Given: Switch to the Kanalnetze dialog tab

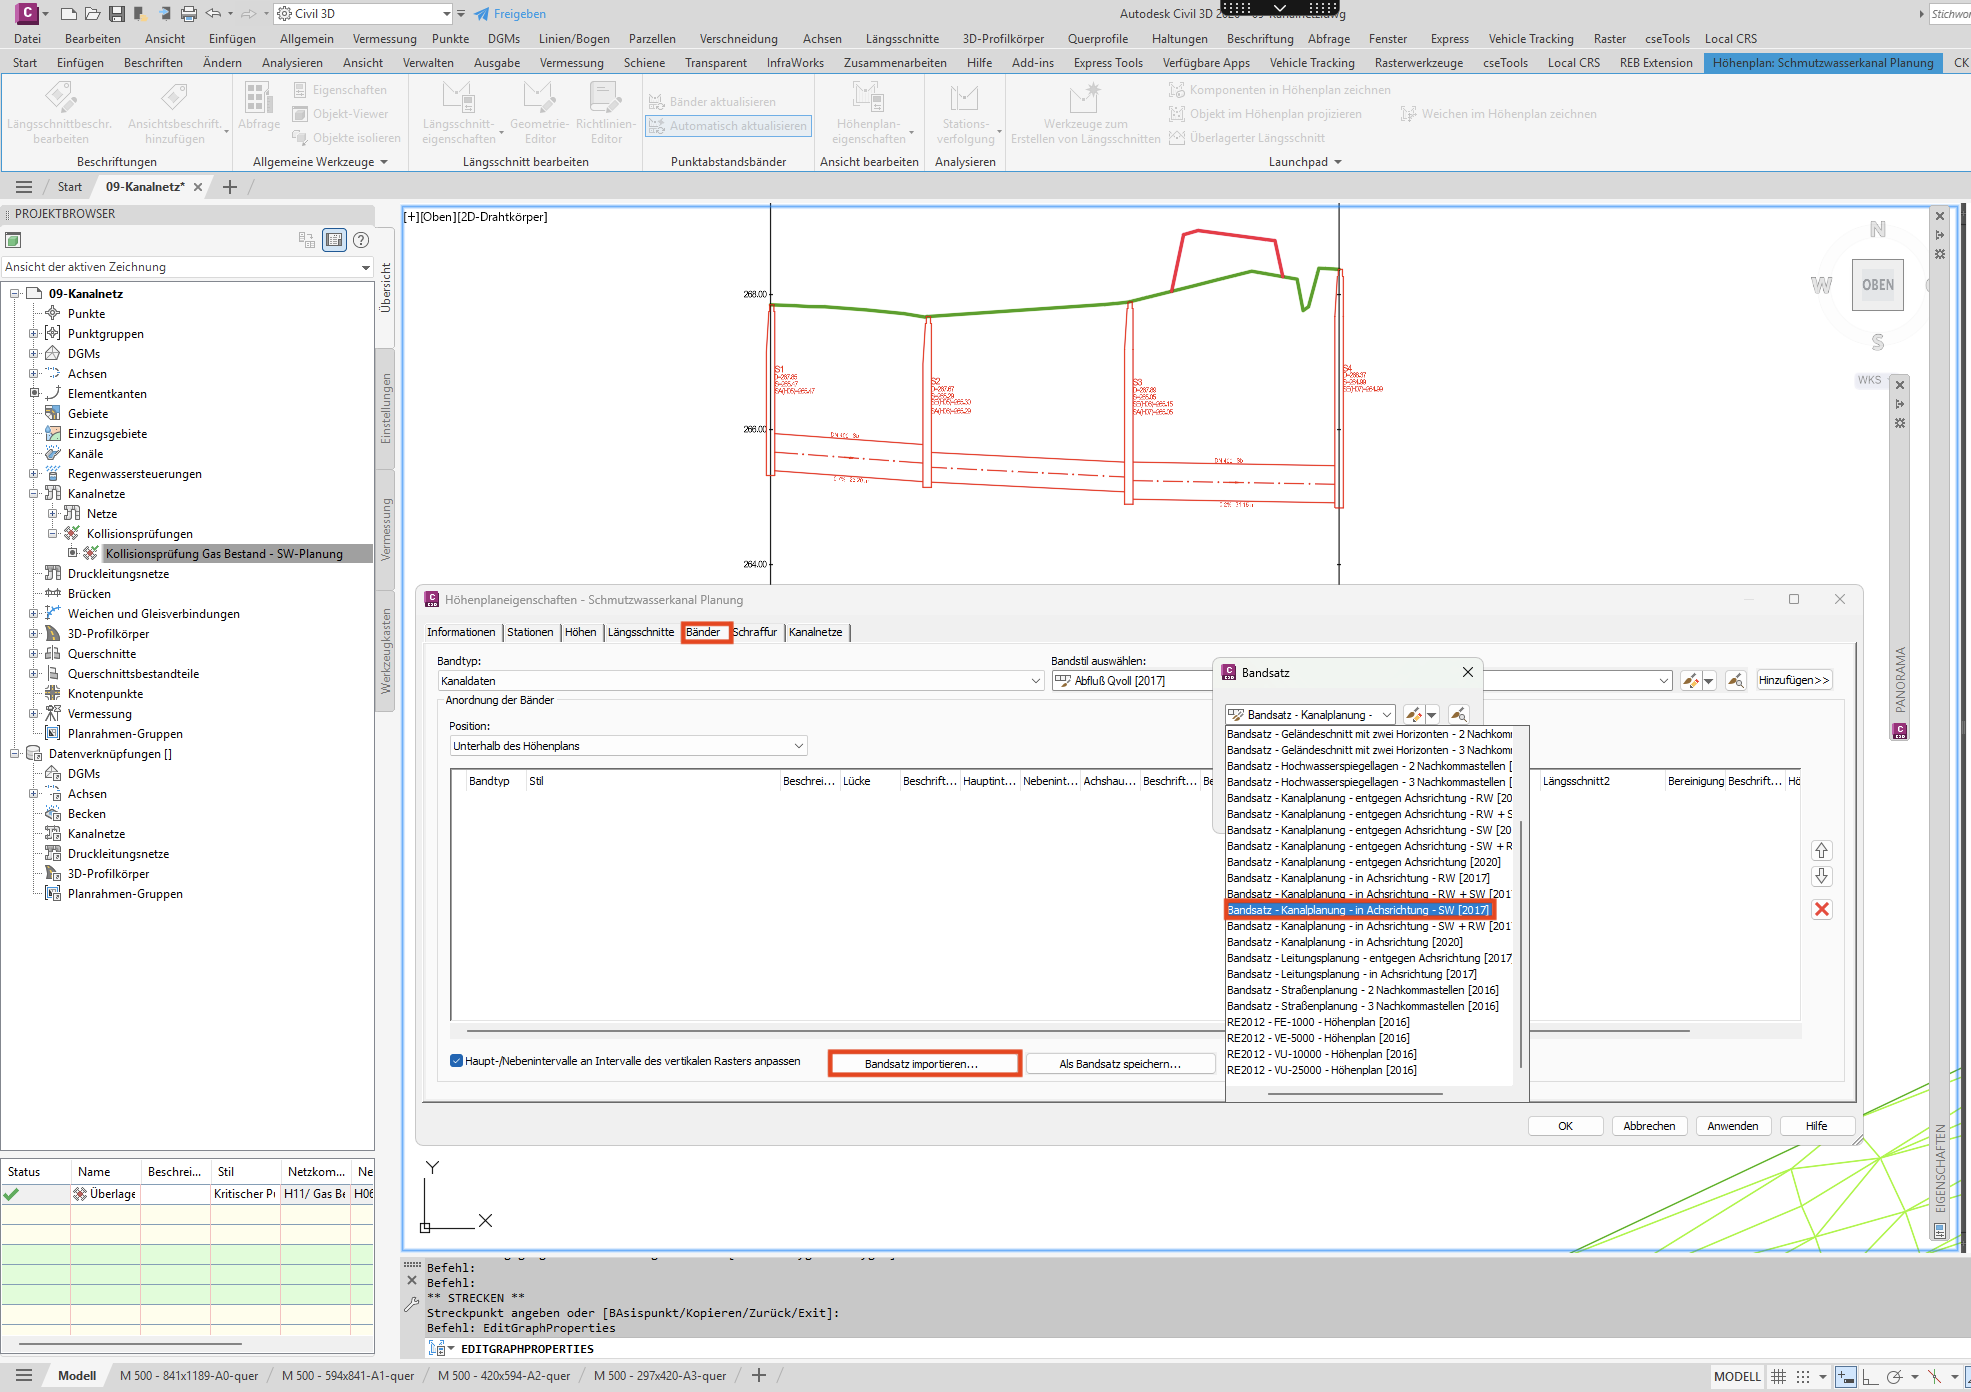Looking at the screenshot, I should point(816,632).
